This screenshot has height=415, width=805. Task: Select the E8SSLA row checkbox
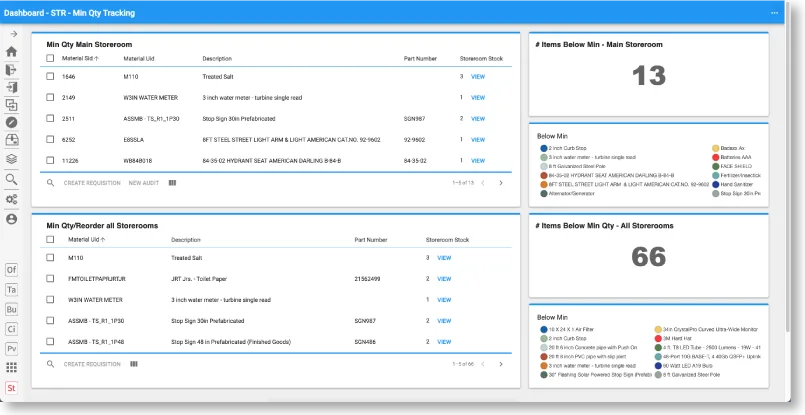(50, 140)
